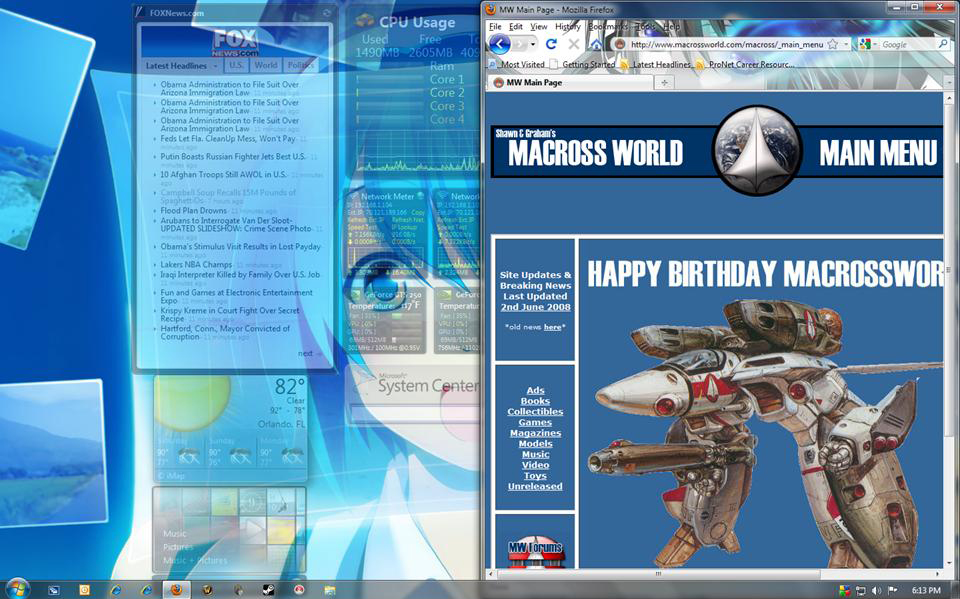Open the Windows Start orb
The image size is (960, 599).
(17, 589)
